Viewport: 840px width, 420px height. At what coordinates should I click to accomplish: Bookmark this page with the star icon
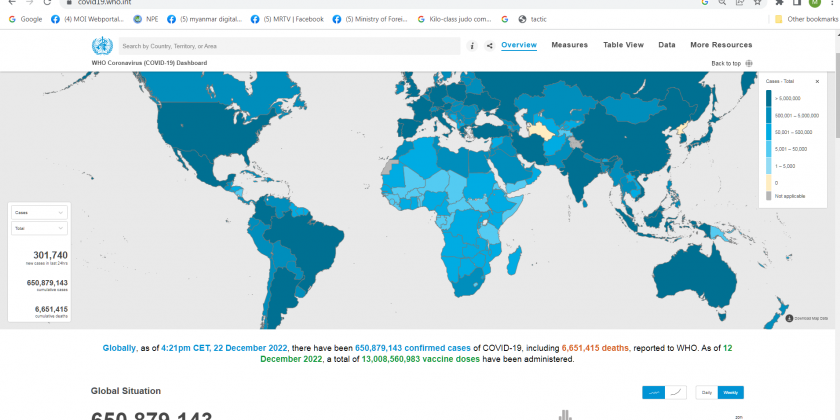coord(759,3)
